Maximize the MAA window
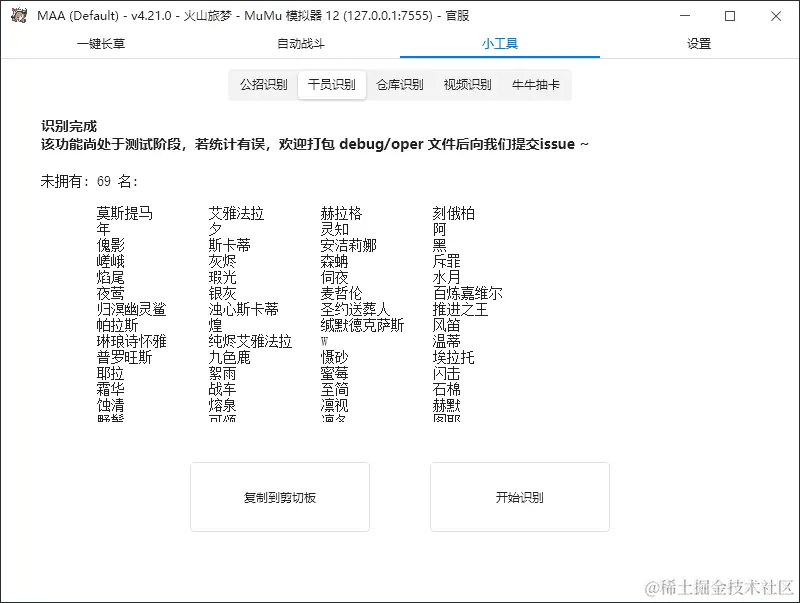The width and height of the screenshot is (800, 603). click(x=730, y=16)
